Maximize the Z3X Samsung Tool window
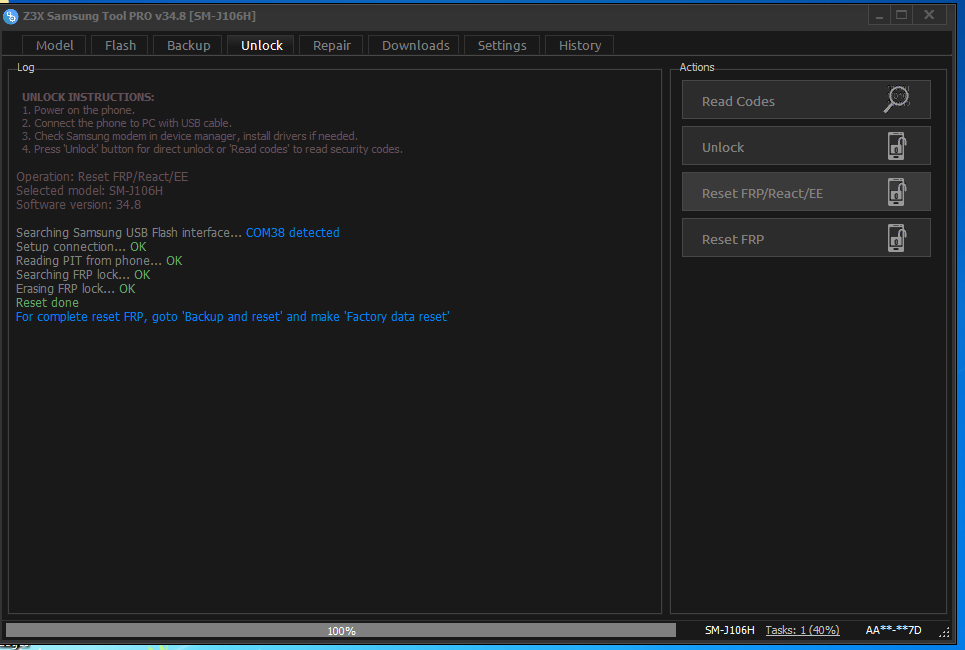 (902, 15)
